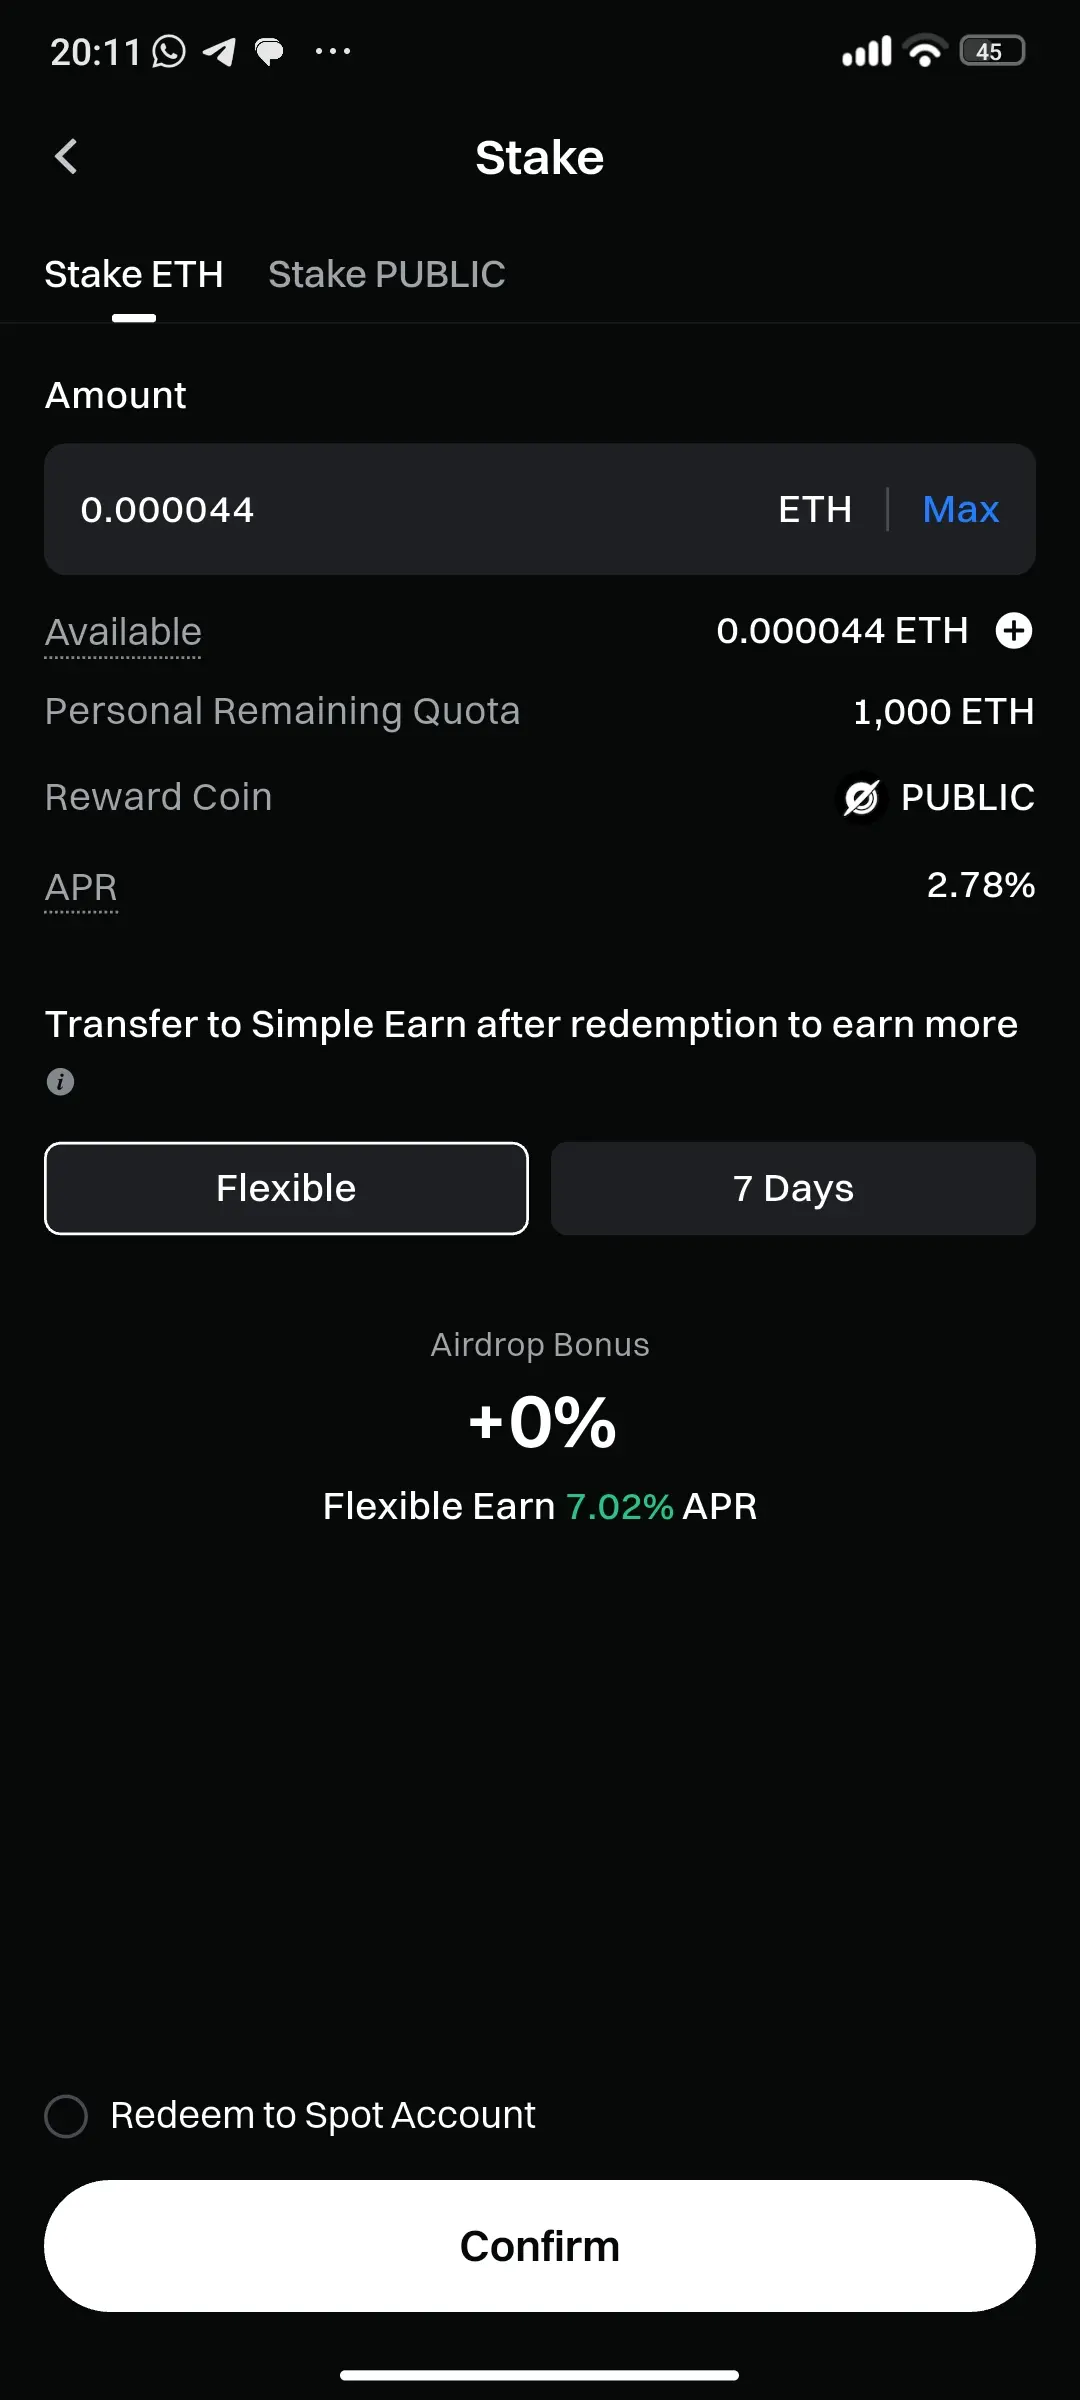Tap the plus icon beside available ETH

click(1014, 631)
